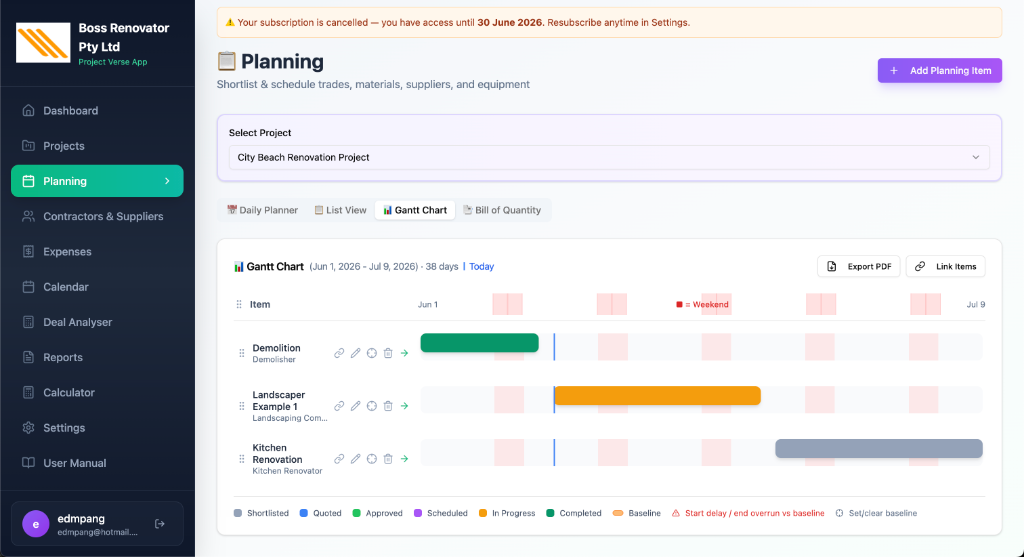1024x557 pixels.
Task: Click the Kitchen Renovator subtitle text
Action: pyautogui.click(x=287, y=471)
